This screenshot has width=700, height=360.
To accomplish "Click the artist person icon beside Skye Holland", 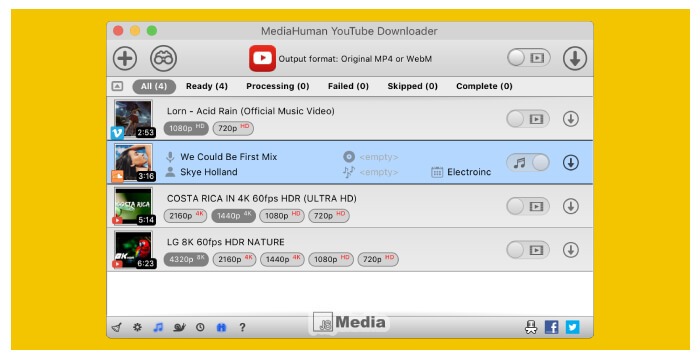I will point(170,172).
